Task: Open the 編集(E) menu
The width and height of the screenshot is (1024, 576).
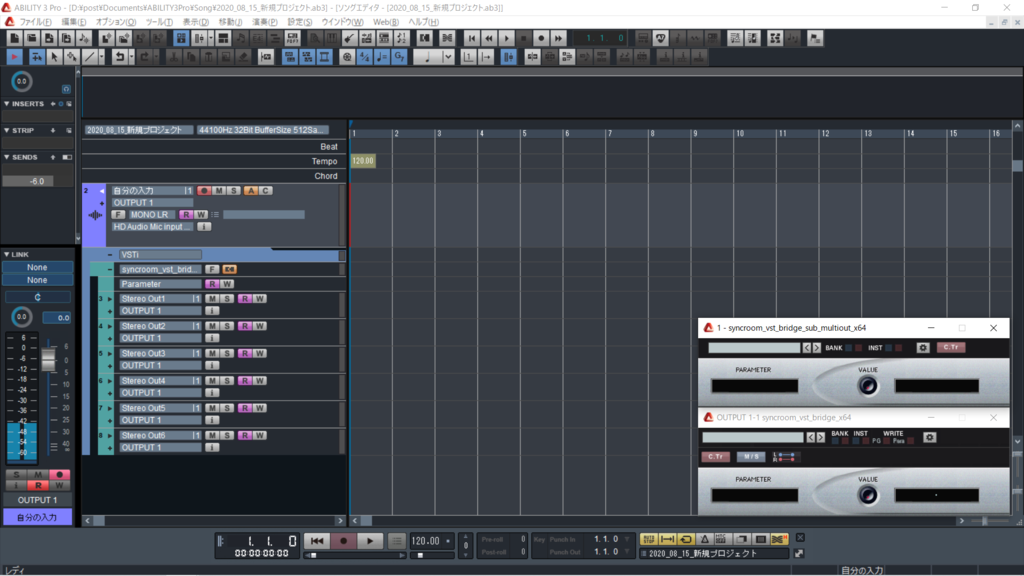Action: click(x=73, y=22)
